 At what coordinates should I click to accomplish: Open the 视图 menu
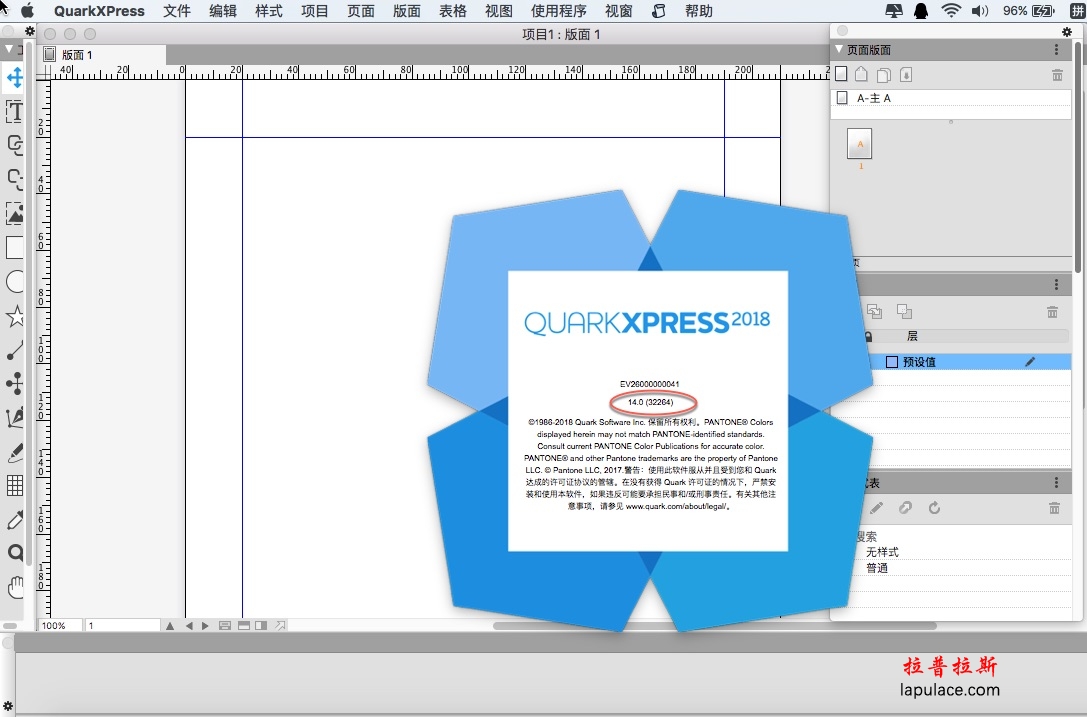click(x=498, y=11)
